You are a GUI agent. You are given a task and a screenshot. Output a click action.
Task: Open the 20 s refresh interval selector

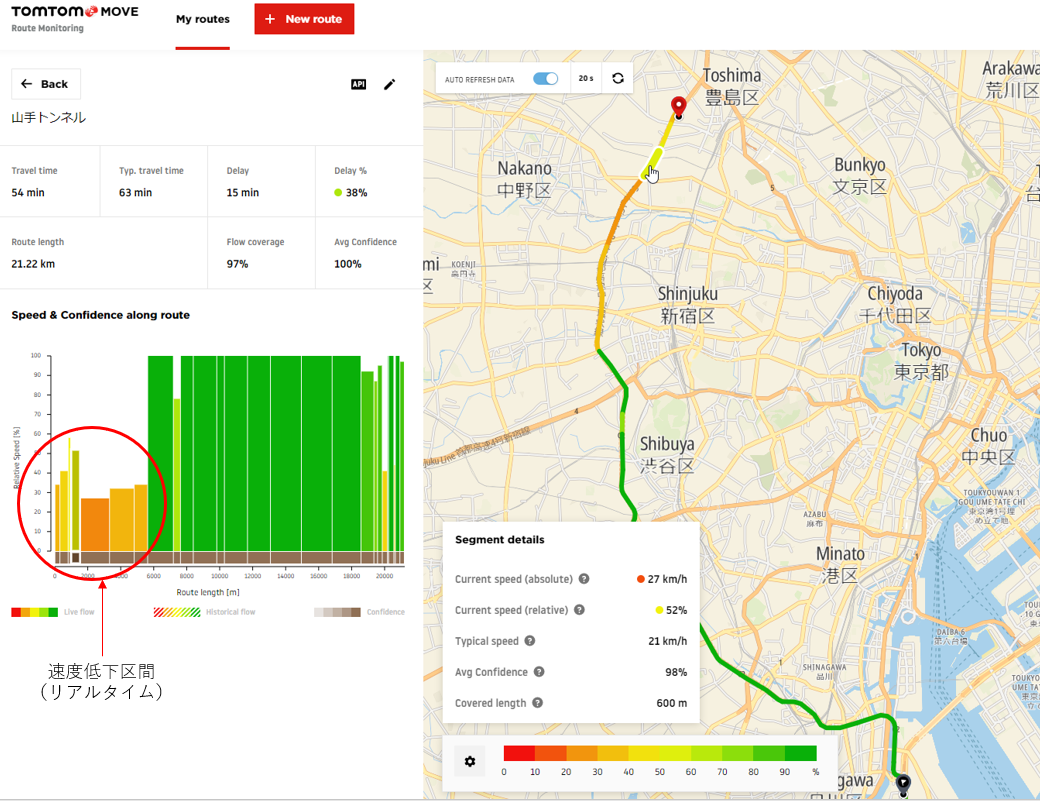point(586,78)
